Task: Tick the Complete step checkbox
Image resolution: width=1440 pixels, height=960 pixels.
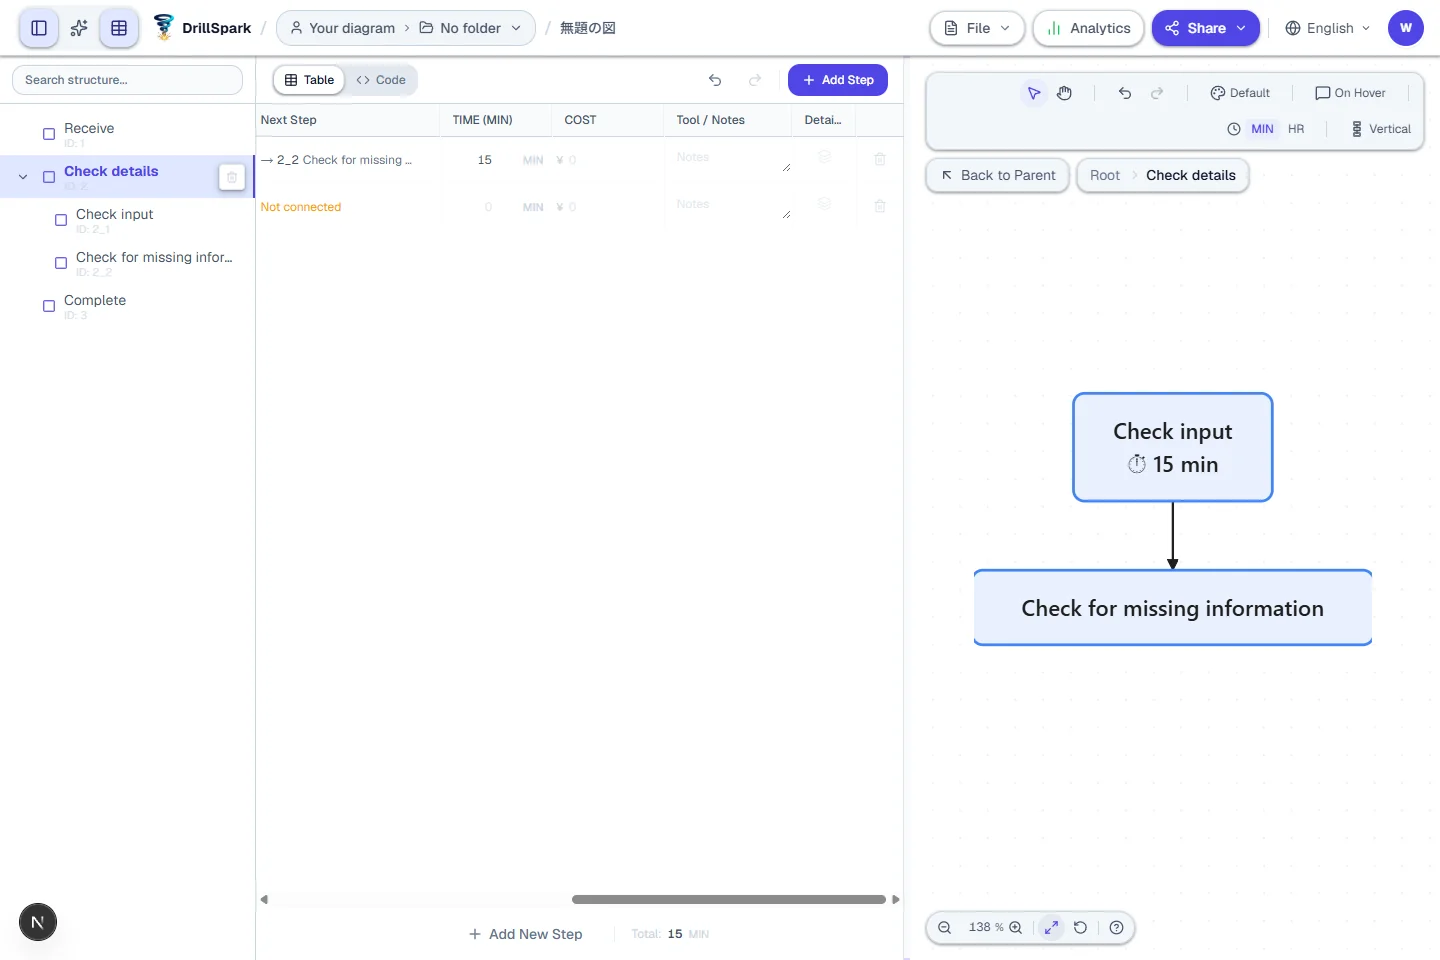Action: [49, 306]
